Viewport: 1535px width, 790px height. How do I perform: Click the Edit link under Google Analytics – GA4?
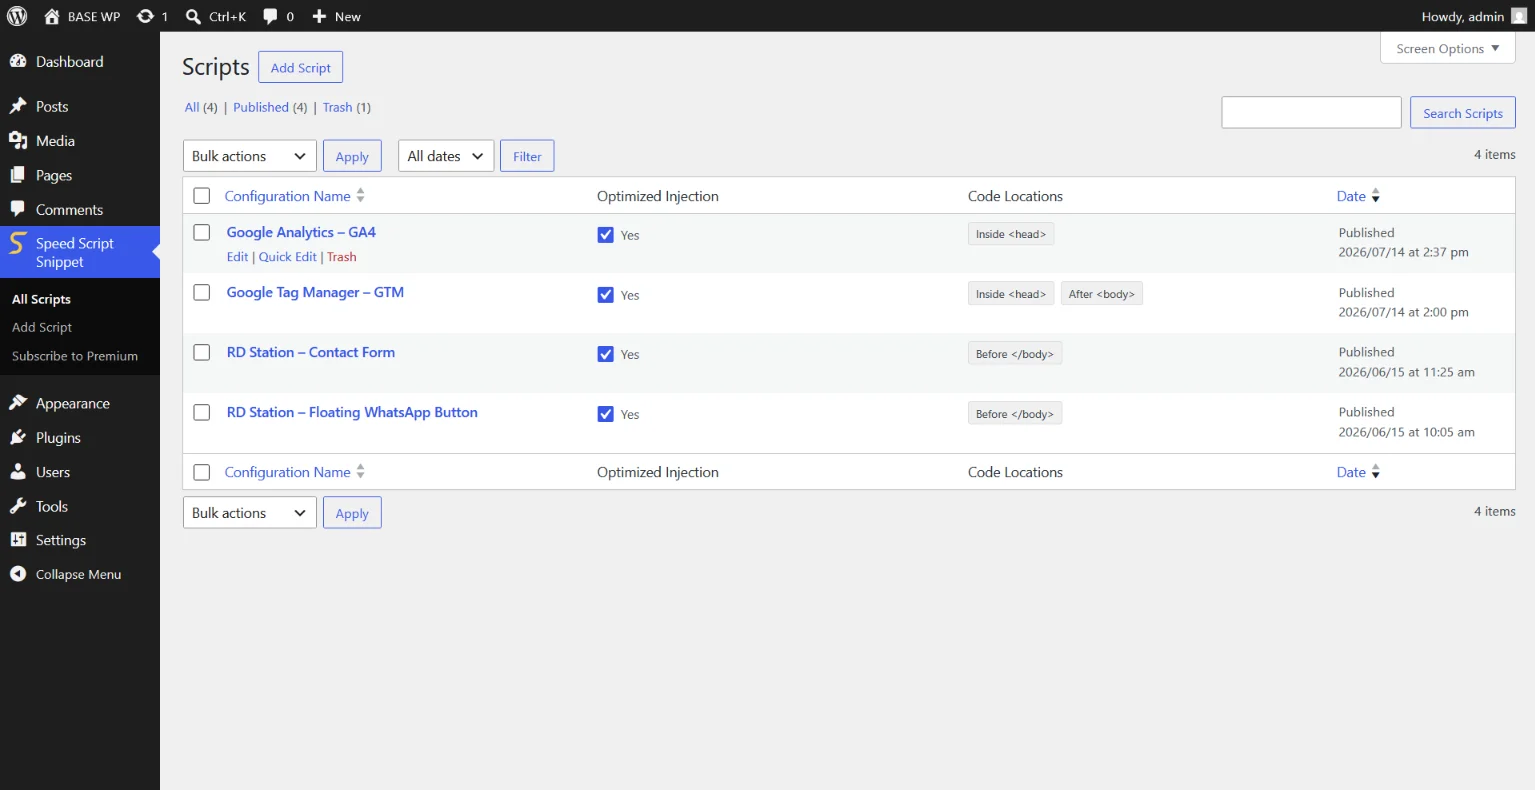point(237,257)
